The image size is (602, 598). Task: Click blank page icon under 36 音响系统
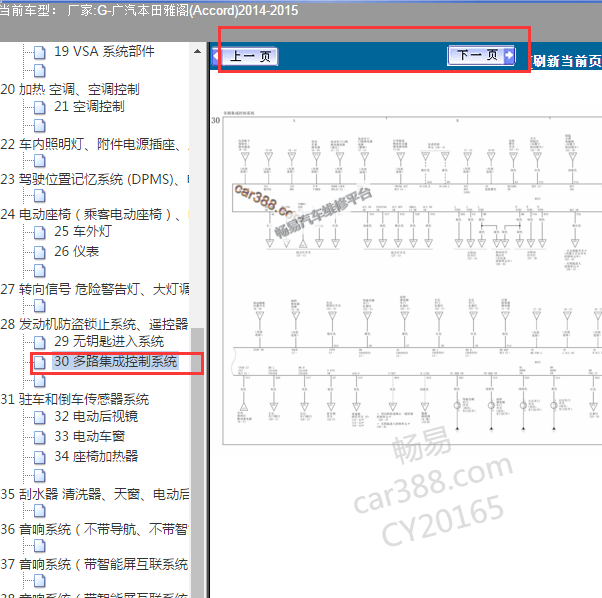(x=40, y=545)
